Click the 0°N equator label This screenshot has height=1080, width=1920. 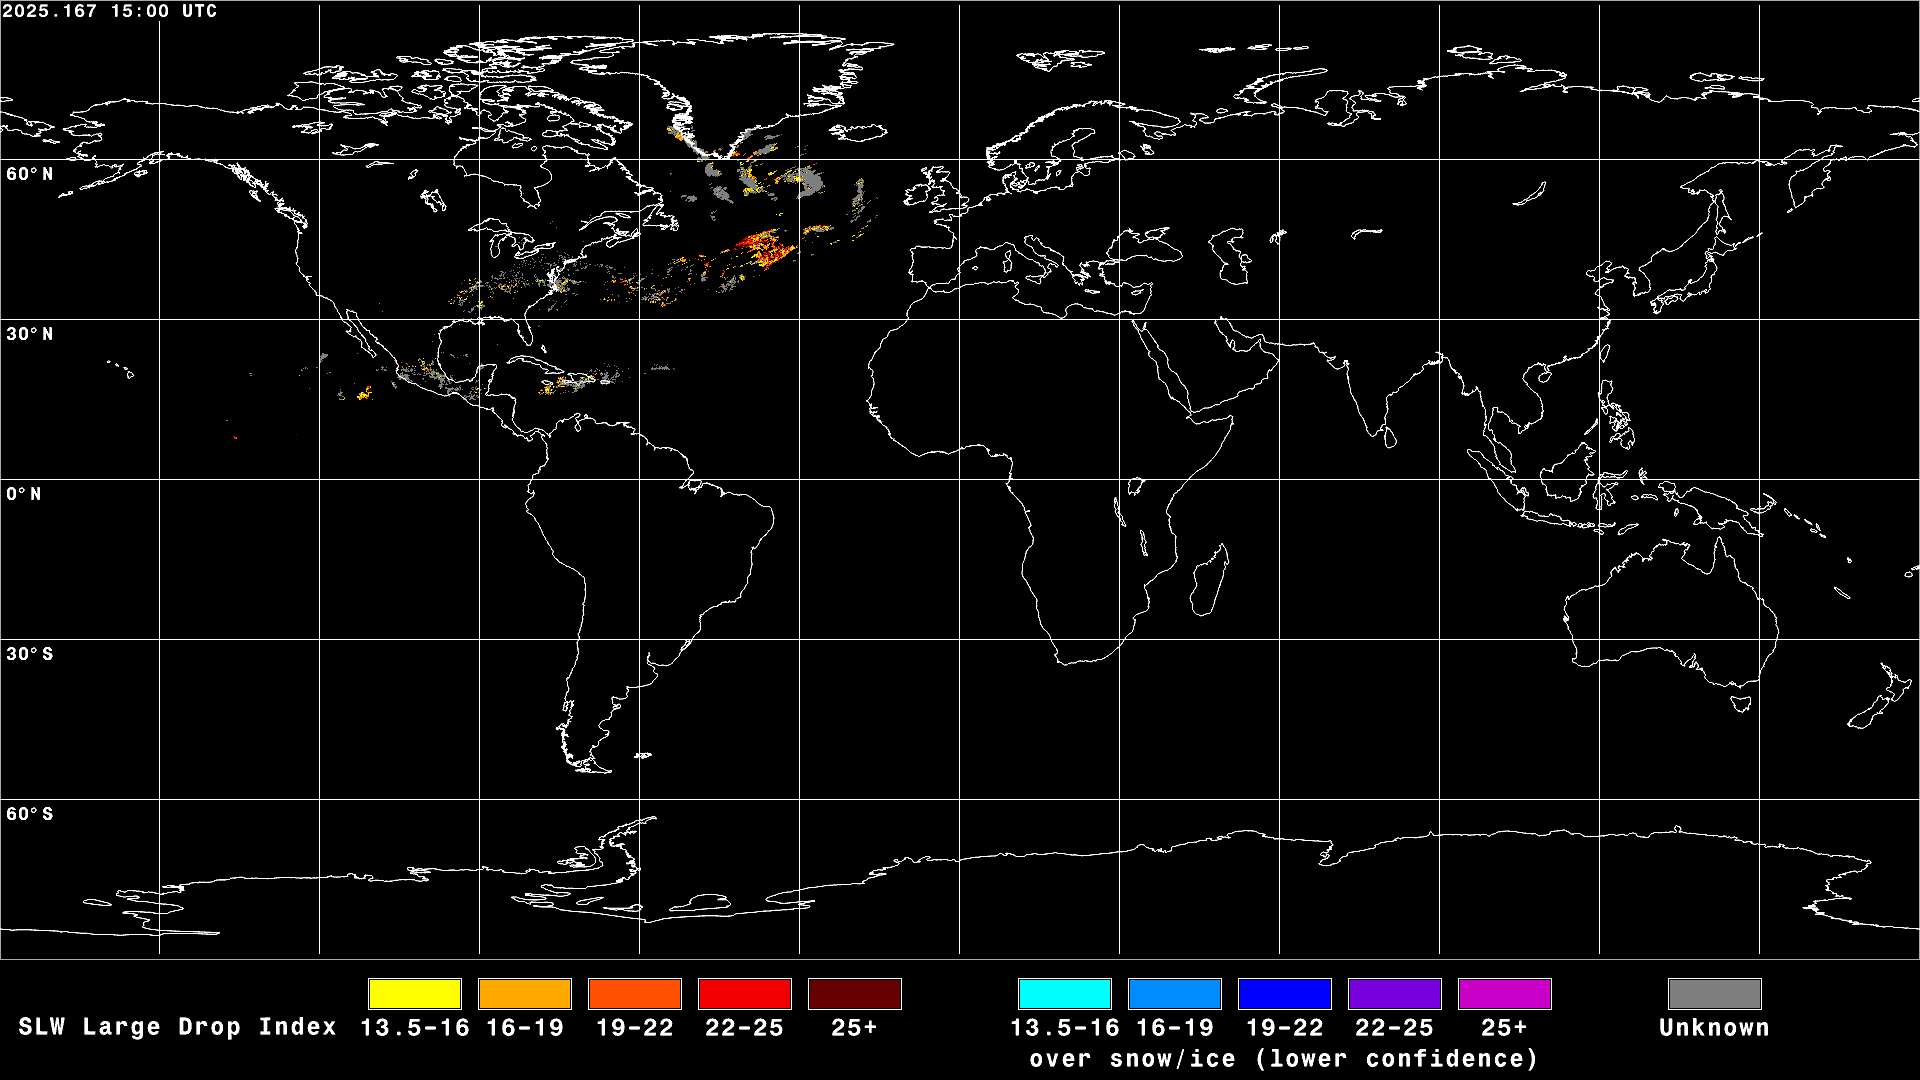(x=24, y=494)
